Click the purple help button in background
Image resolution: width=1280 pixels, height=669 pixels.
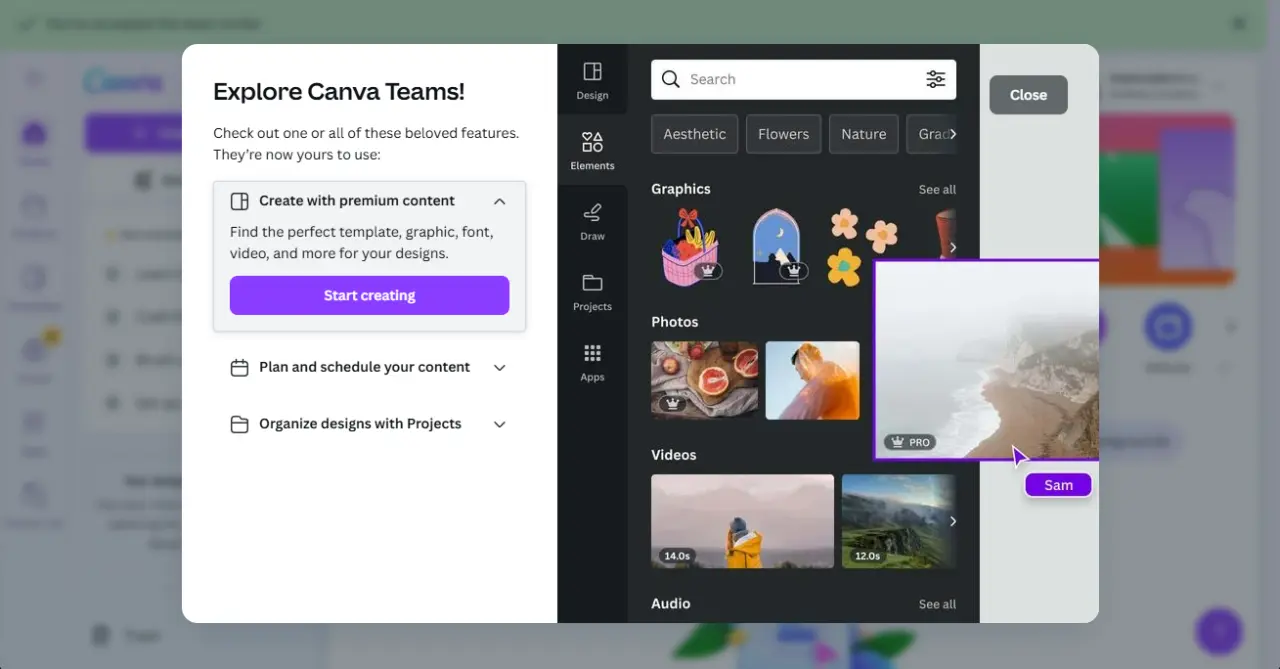point(1218,631)
